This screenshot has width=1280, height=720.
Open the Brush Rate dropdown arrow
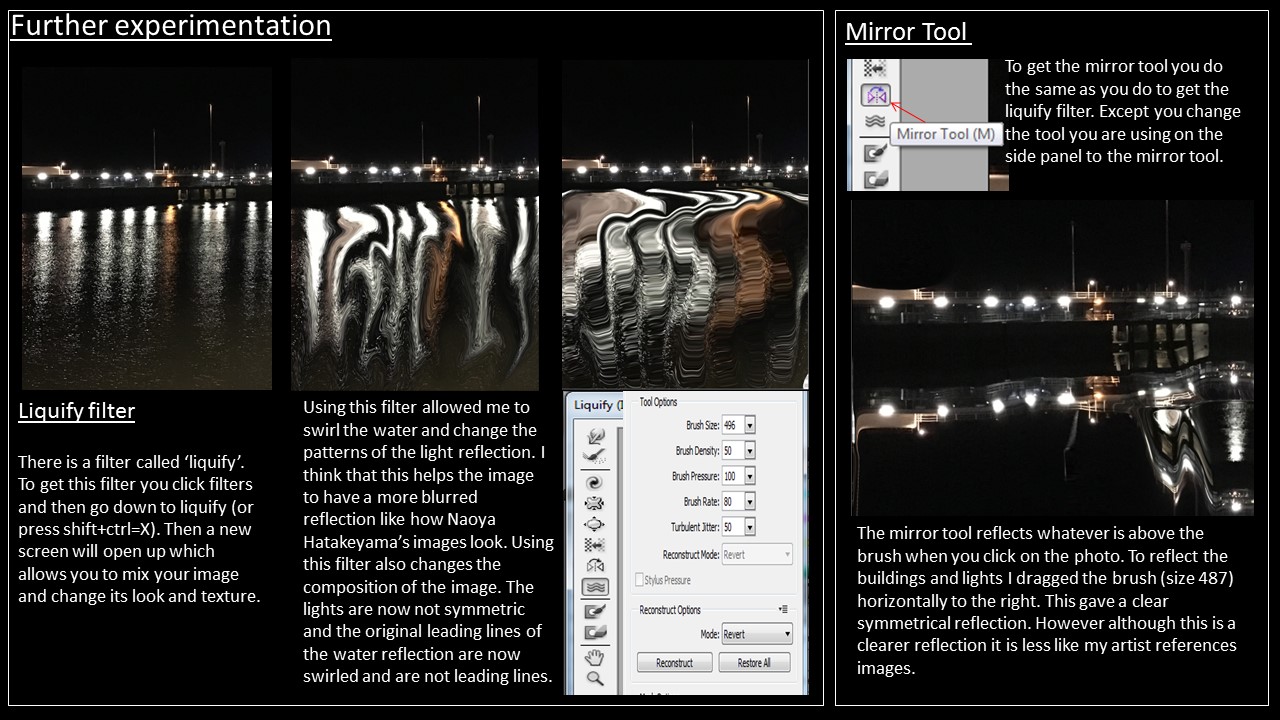point(750,501)
